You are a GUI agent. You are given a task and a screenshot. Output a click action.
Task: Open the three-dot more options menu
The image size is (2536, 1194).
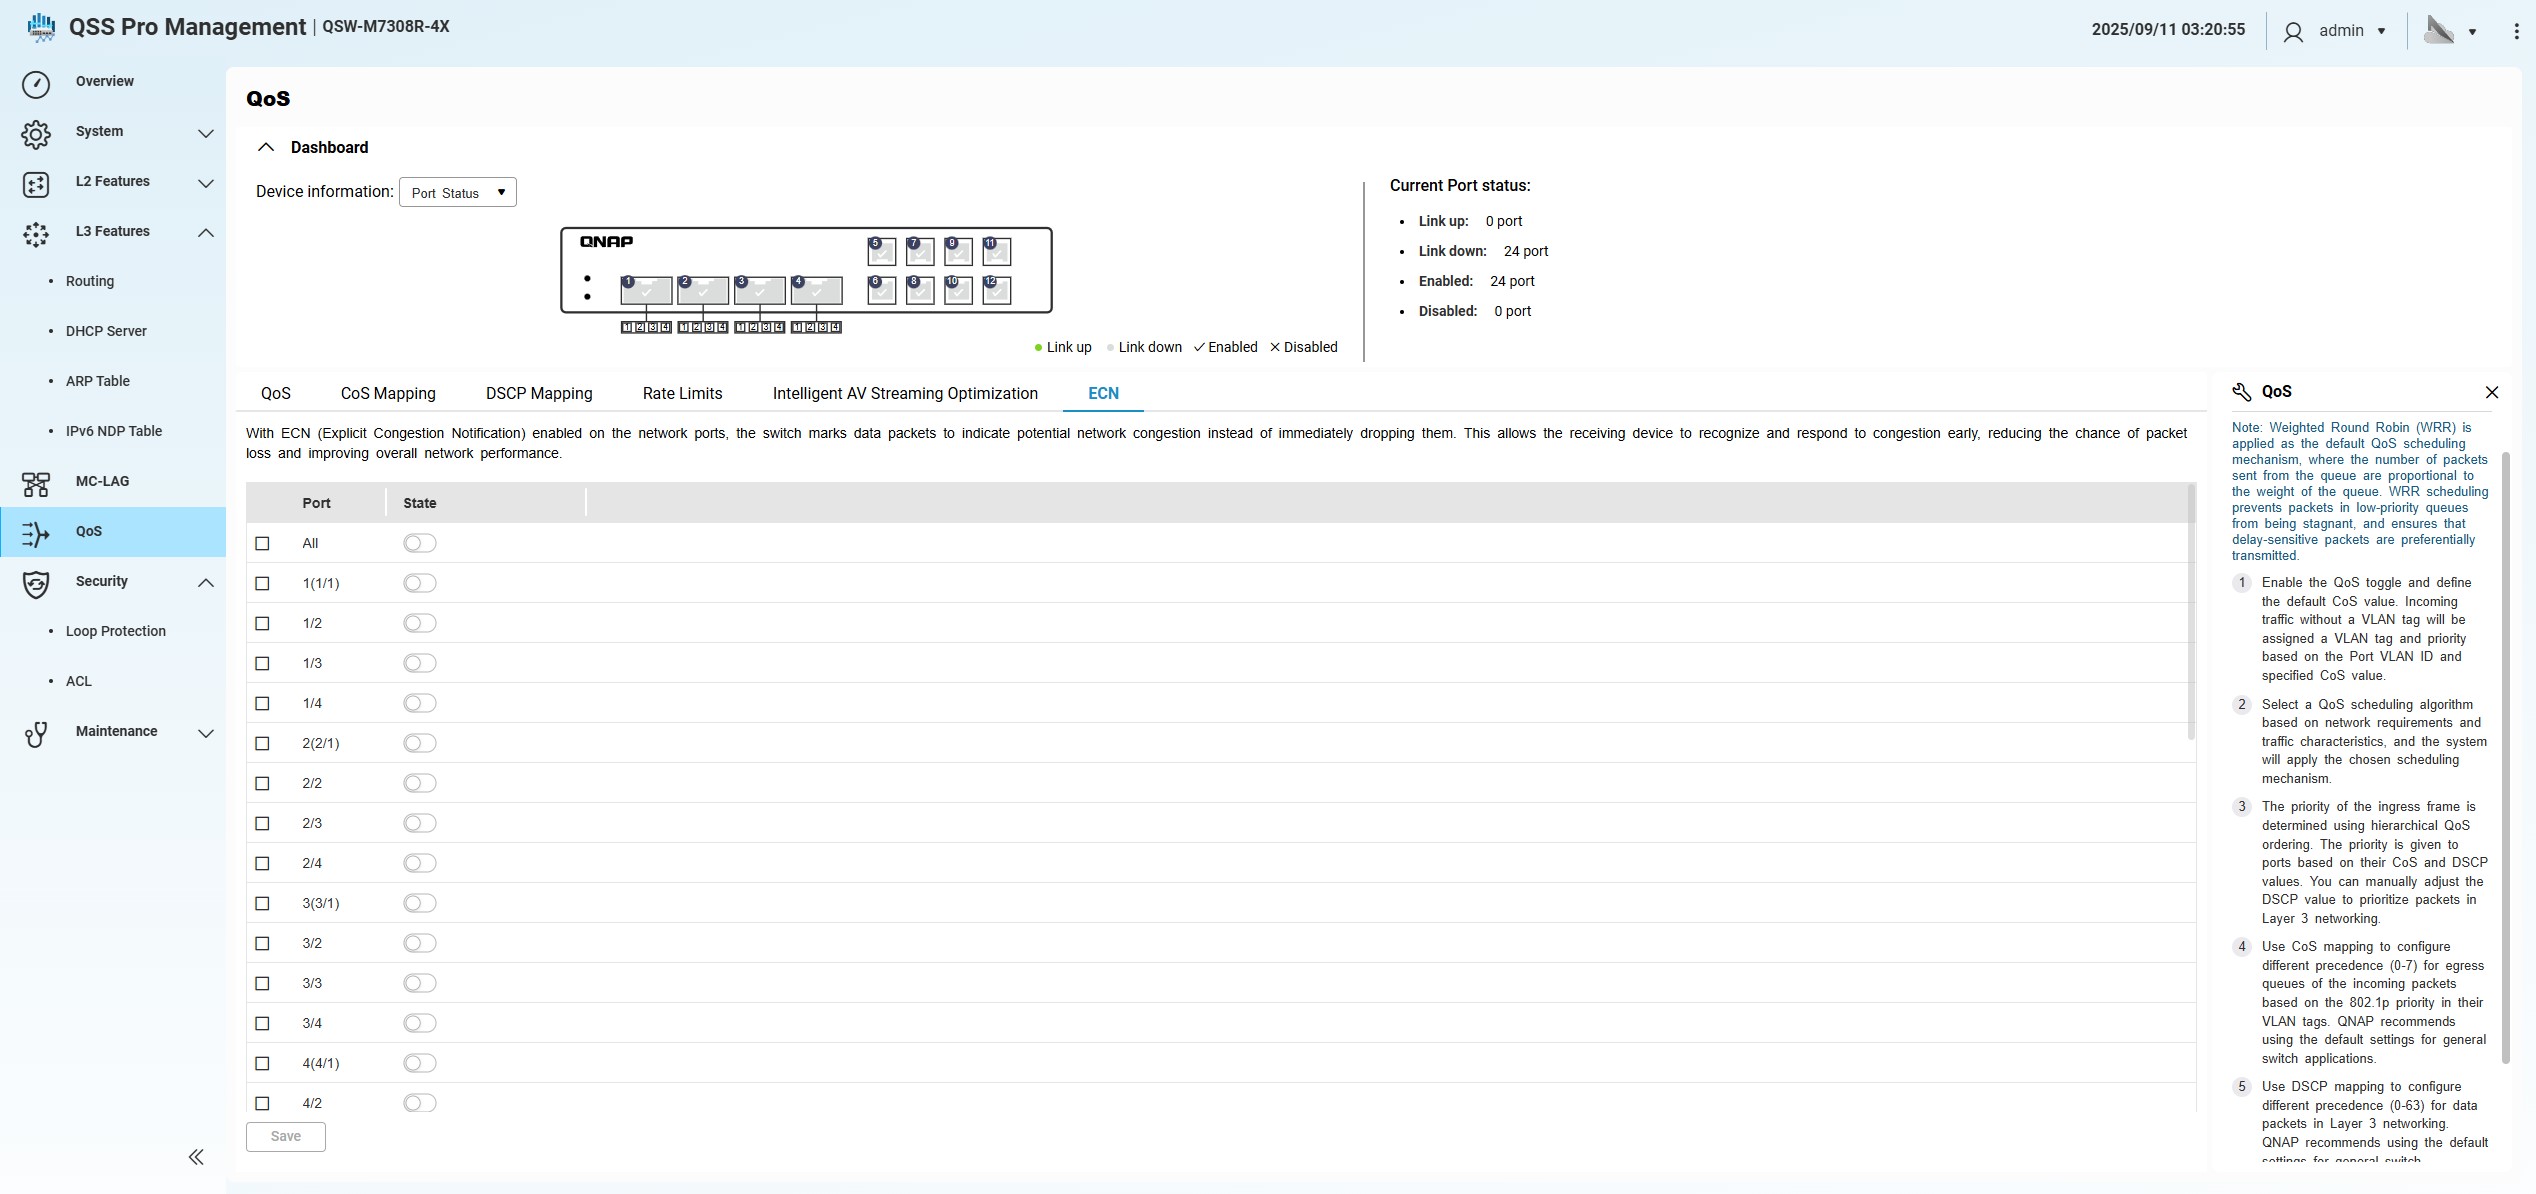click(2516, 31)
